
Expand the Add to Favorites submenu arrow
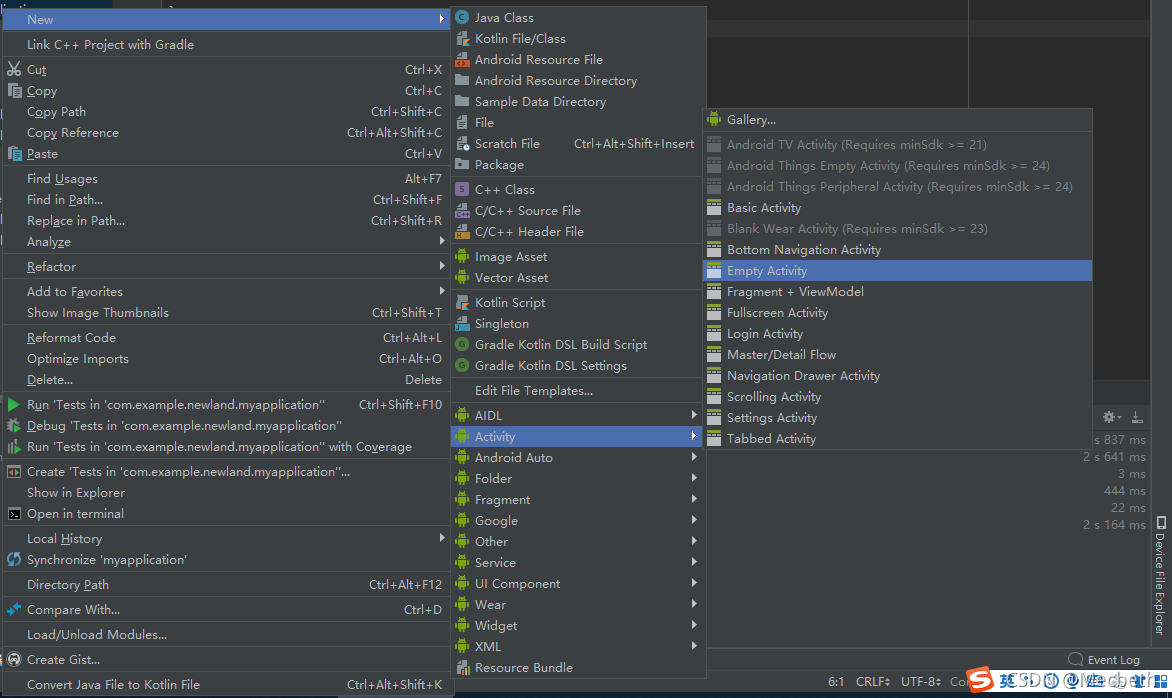[442, 291]
